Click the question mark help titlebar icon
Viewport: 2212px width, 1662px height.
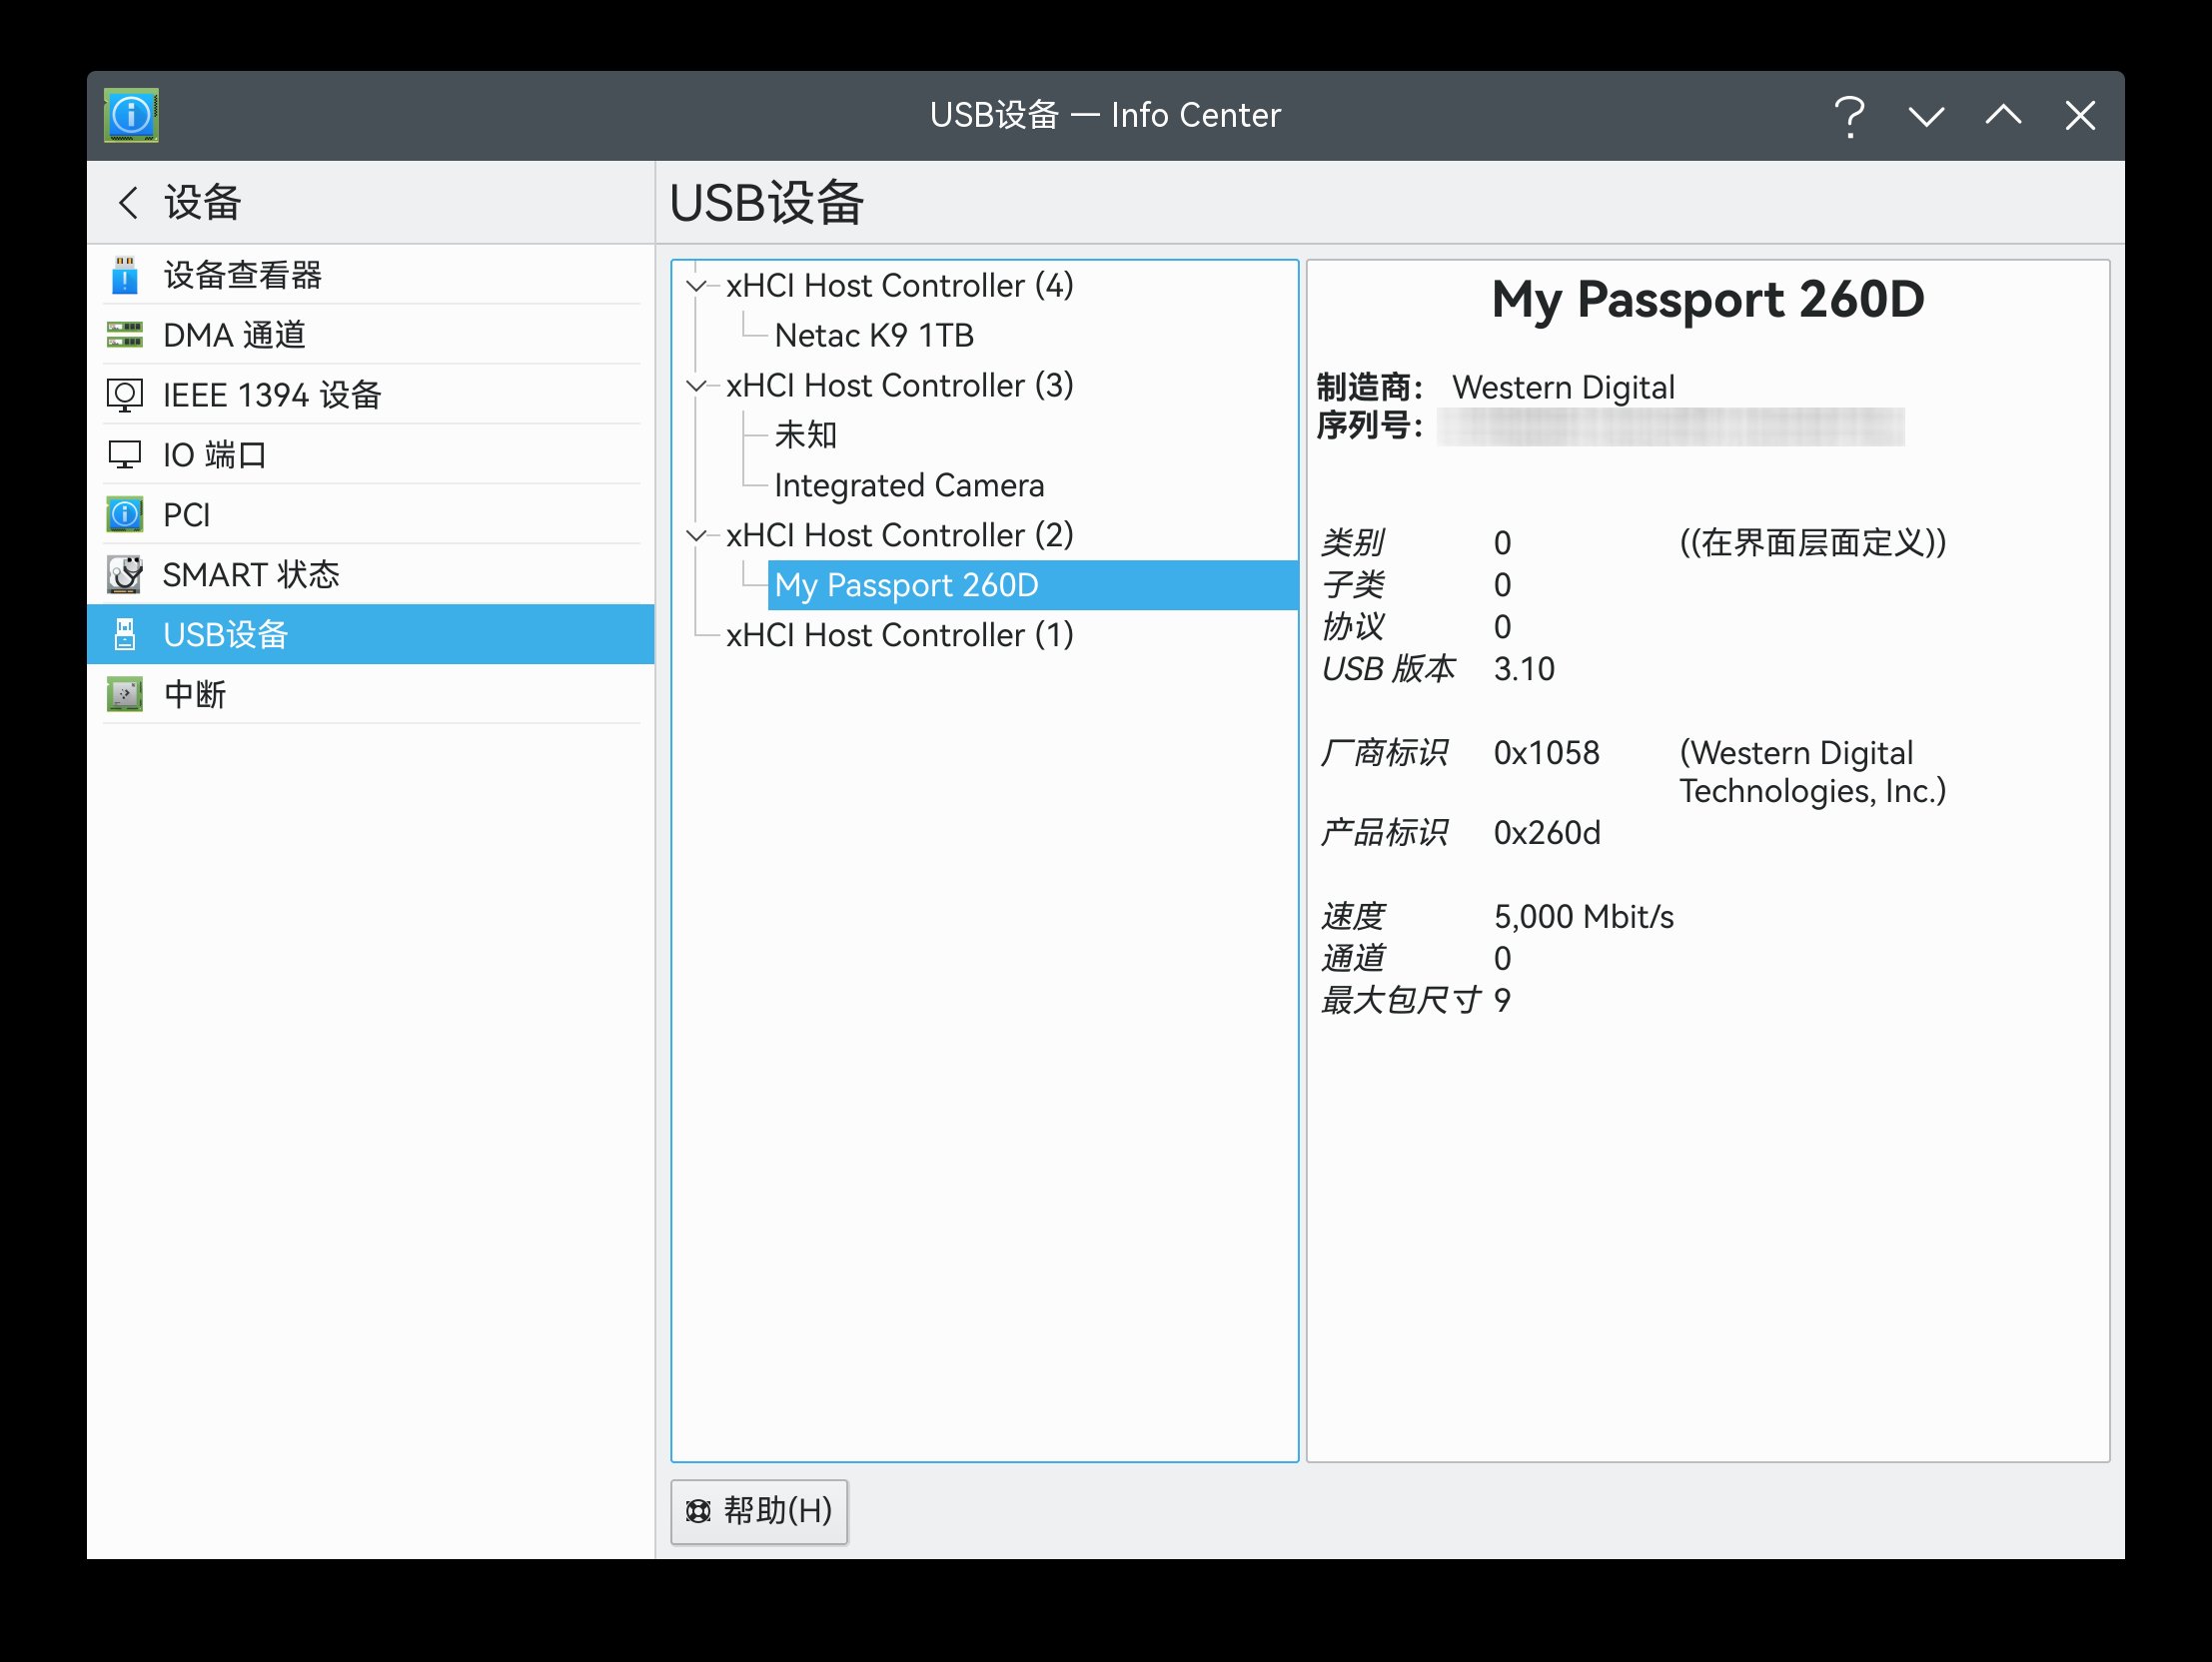click(1849, 116)
